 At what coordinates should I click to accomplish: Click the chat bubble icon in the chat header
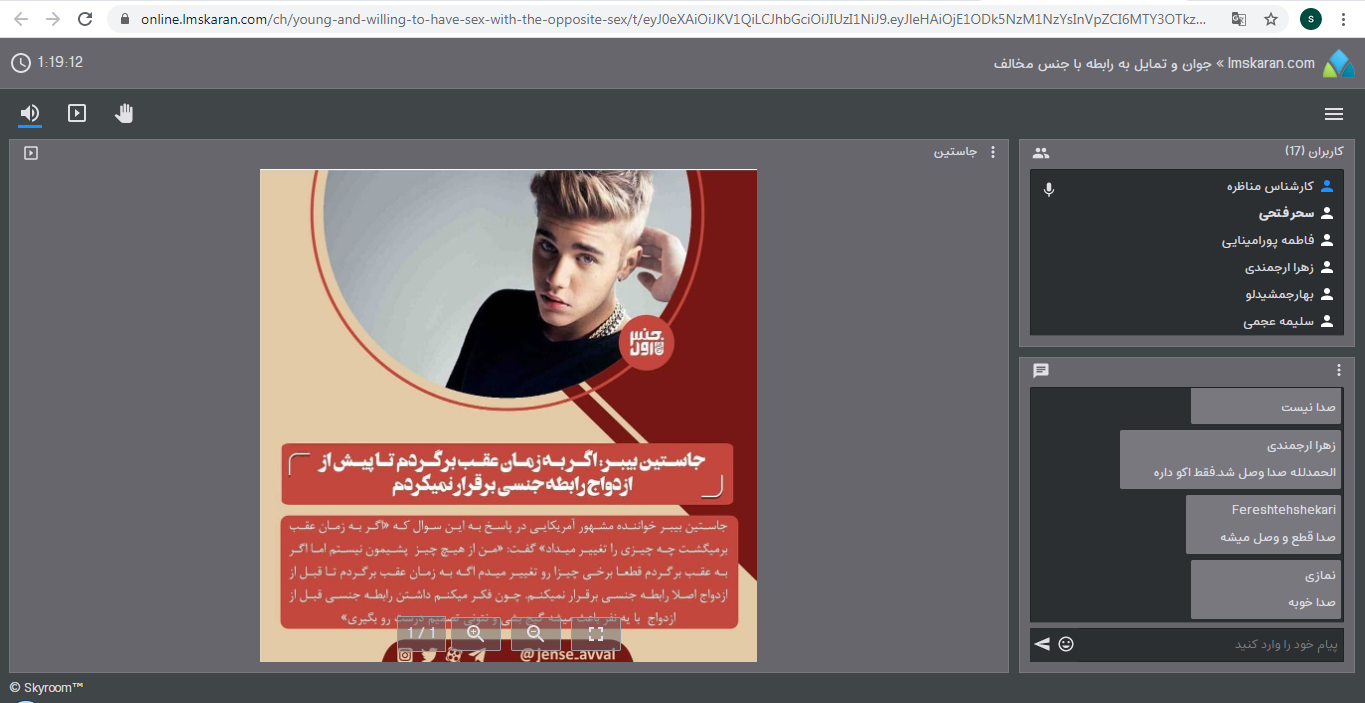1041,371
